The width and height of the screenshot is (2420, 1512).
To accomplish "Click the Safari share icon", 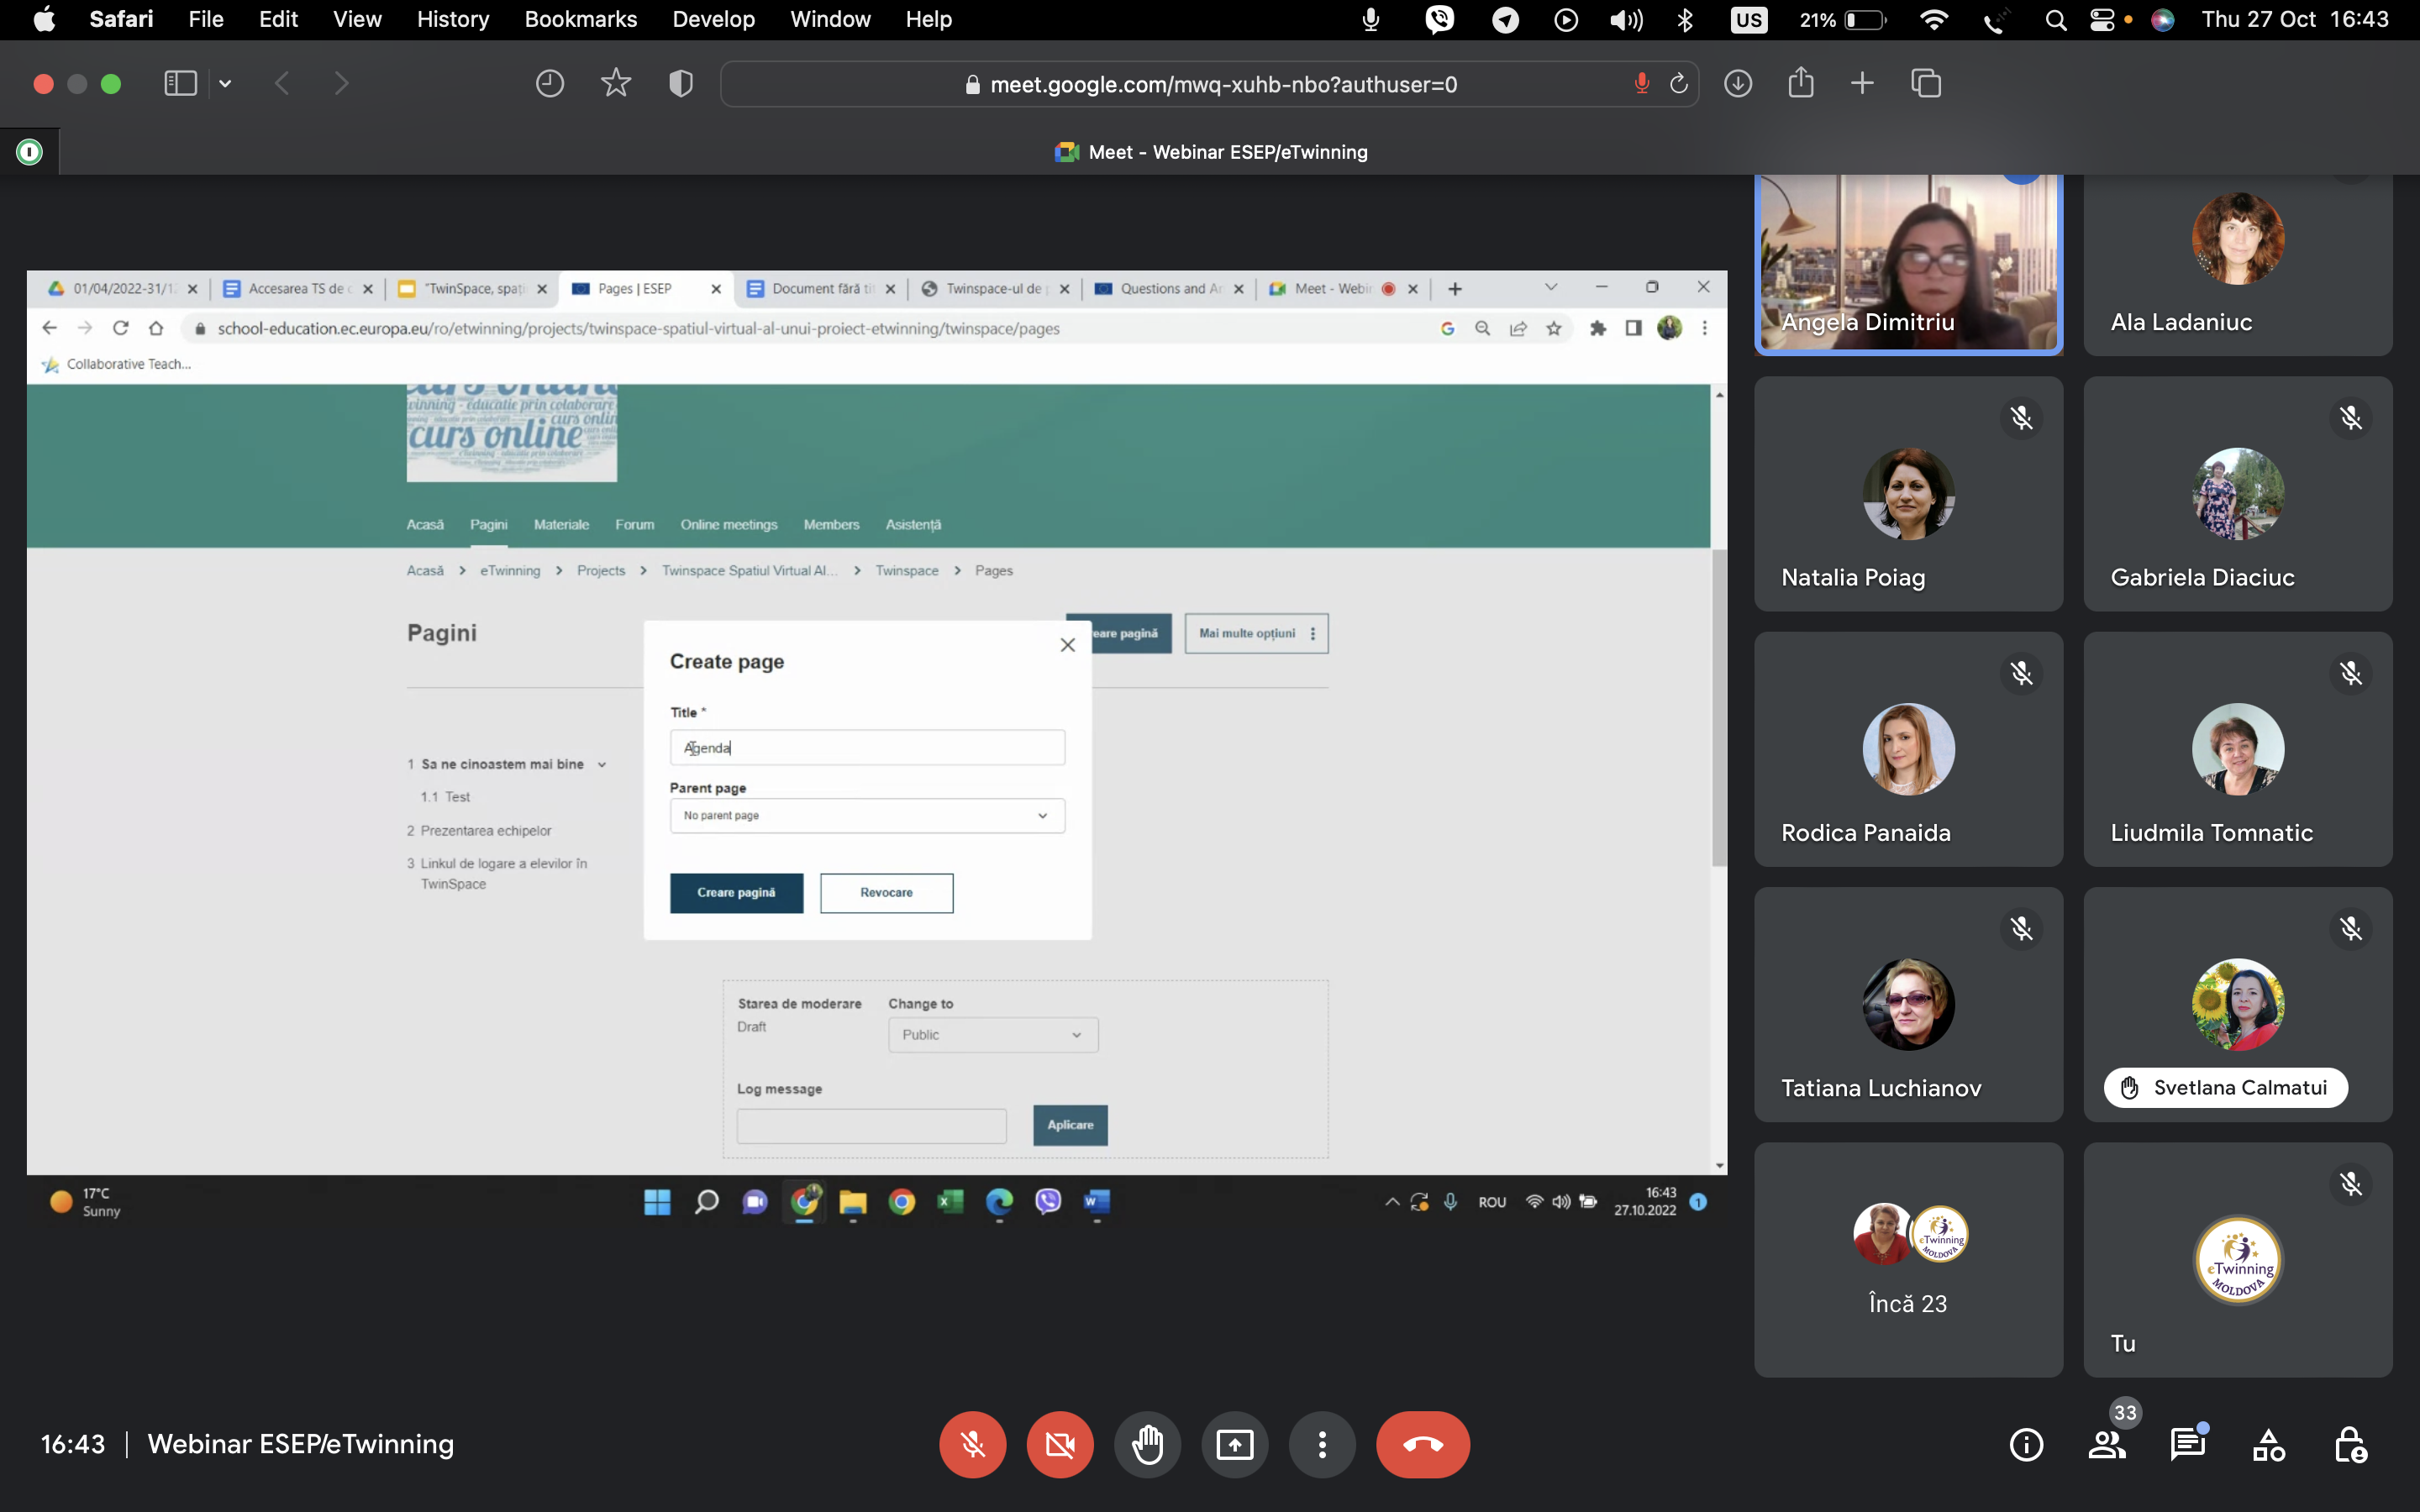I will [1801, 82].
